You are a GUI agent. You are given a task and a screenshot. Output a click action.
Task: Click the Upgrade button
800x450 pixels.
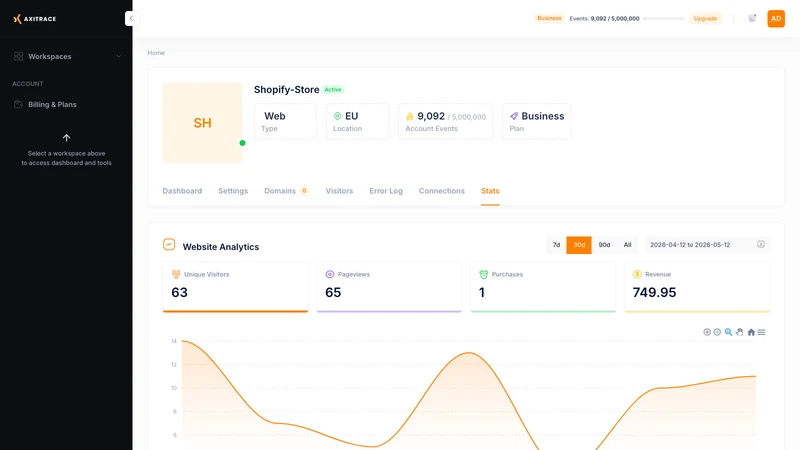(705, 18)
